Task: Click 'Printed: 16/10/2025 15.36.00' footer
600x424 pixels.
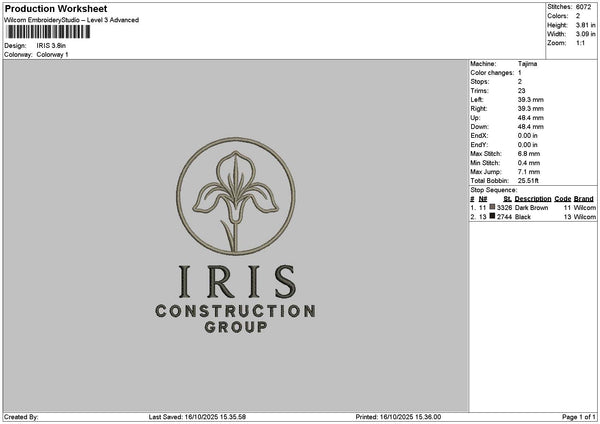Action: tap(398, 417)
